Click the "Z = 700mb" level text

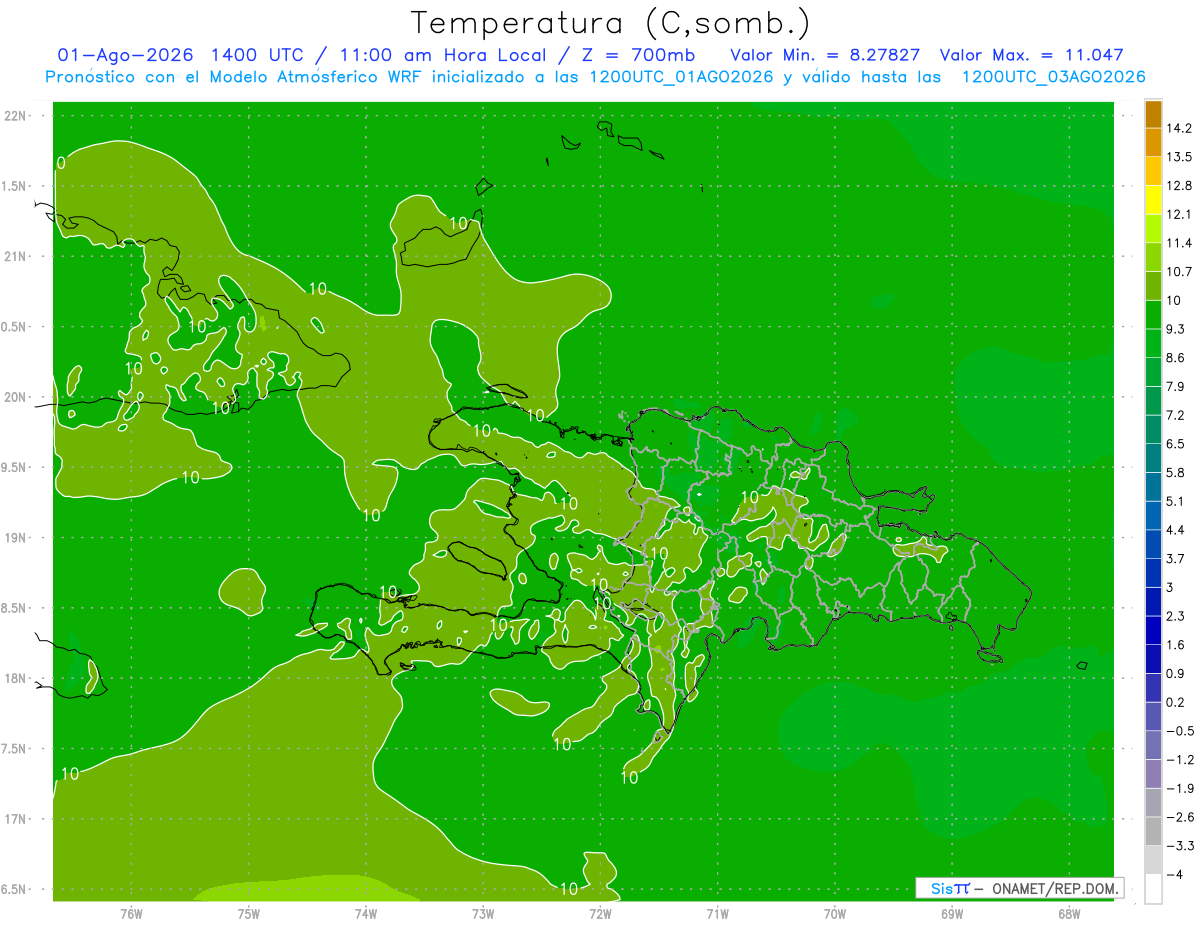pos(640,55)
